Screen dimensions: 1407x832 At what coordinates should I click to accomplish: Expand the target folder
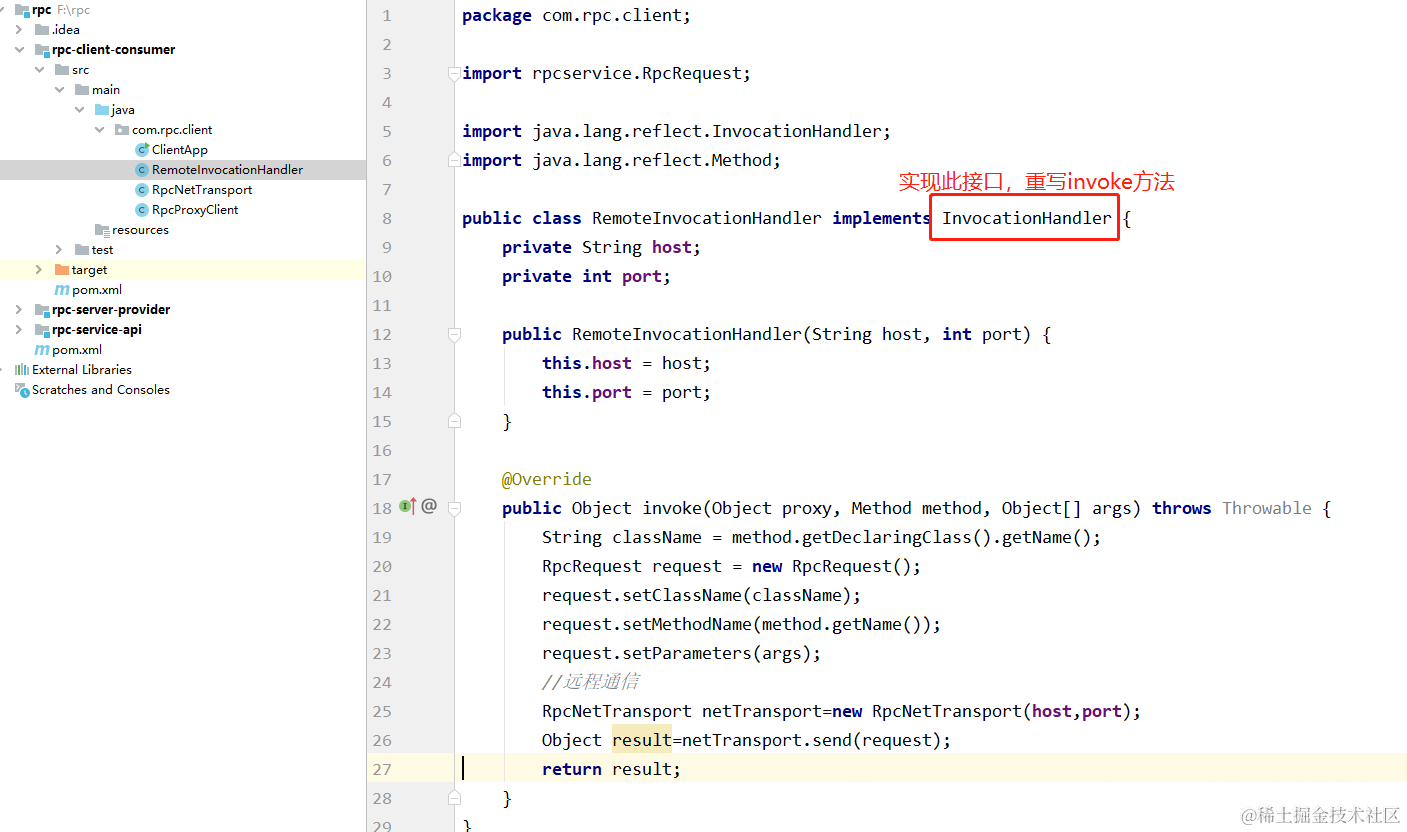[x=39, y=270]
